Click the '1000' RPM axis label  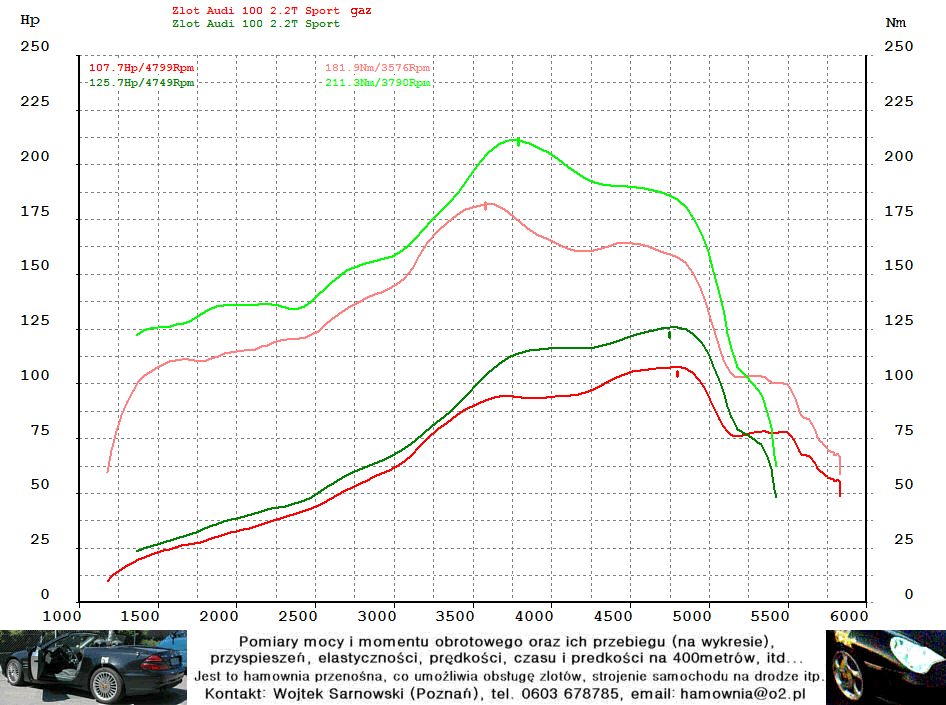point(62,616)
